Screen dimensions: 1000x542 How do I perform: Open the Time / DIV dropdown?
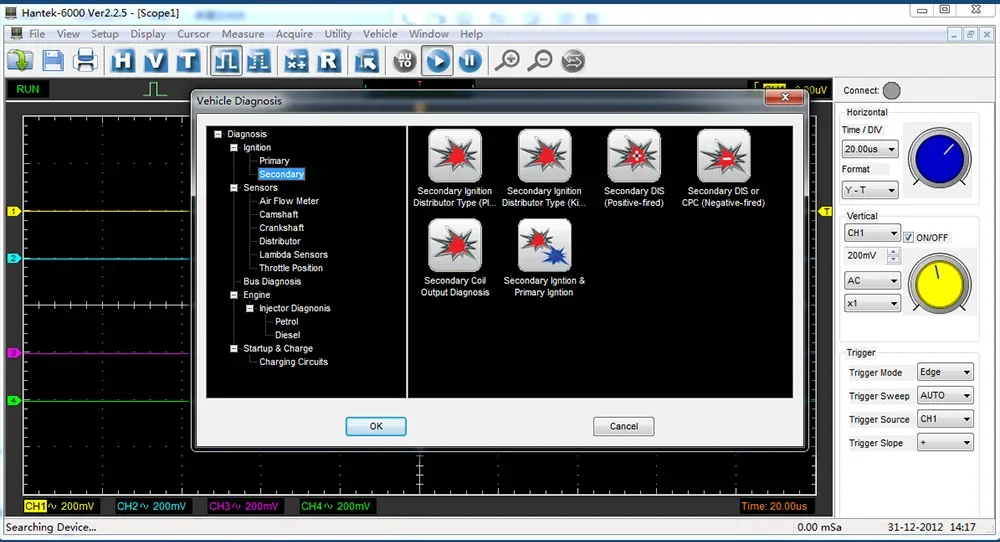click(869, 149)
